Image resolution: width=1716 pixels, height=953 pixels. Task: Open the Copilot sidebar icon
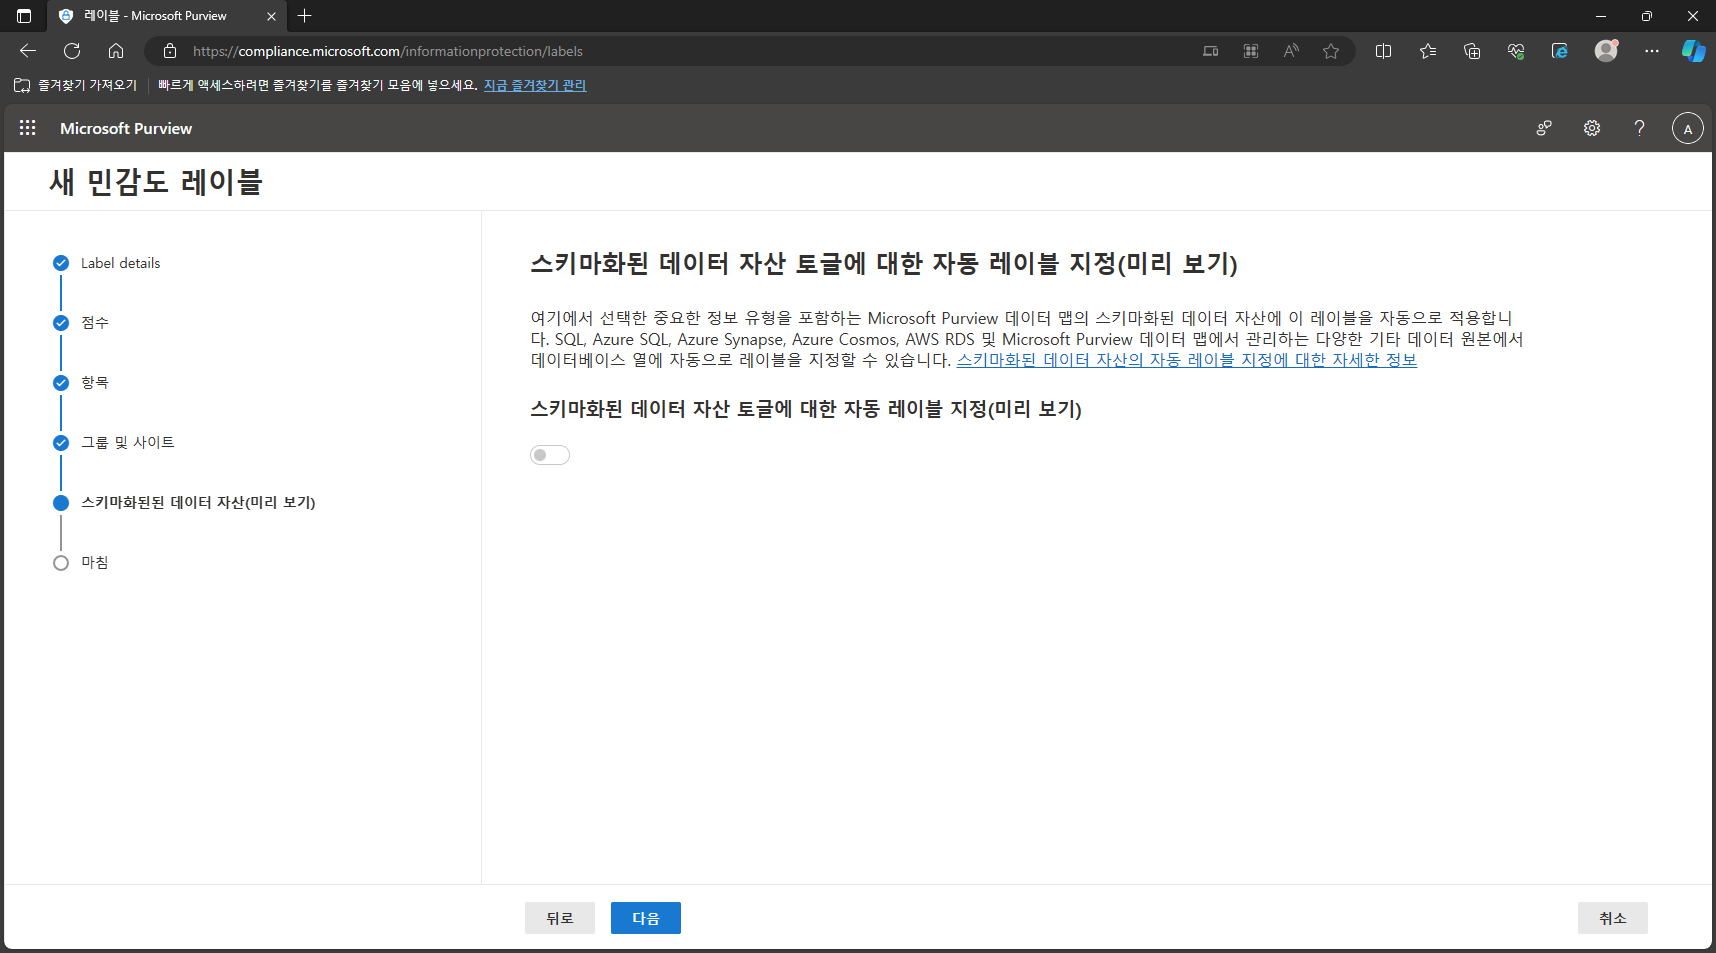pyautogui.click(x=1694, y=51)
